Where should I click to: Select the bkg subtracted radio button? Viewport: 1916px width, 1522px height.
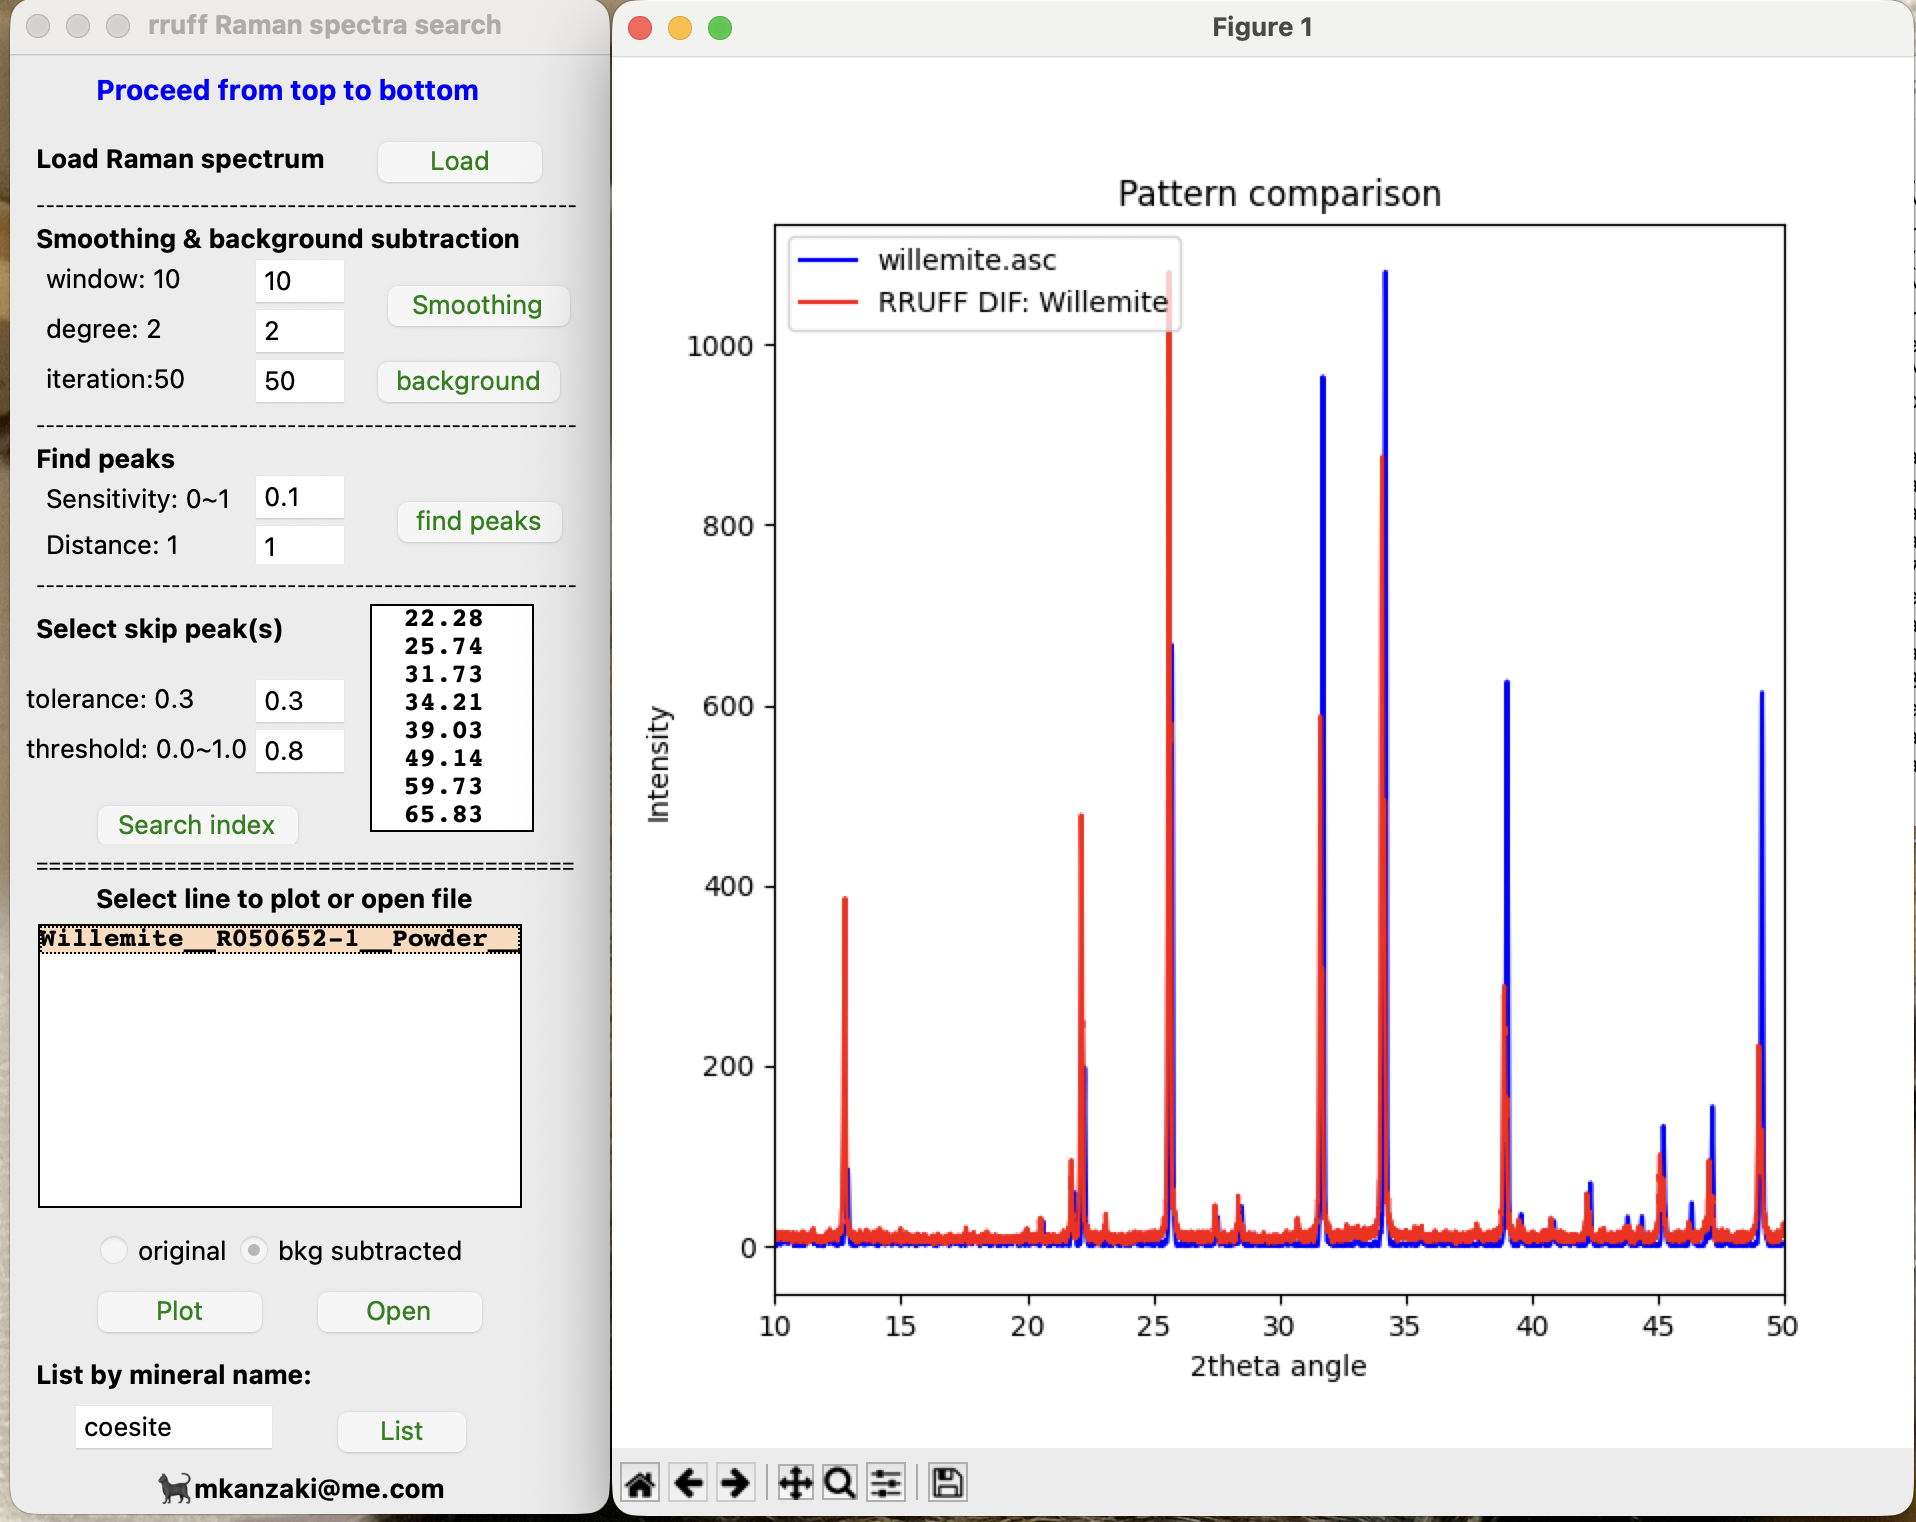[255, 1250]
